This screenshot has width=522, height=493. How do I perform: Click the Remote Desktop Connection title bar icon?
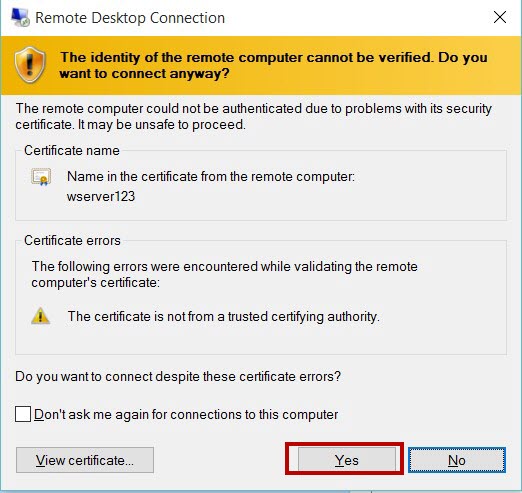(20, 17)
